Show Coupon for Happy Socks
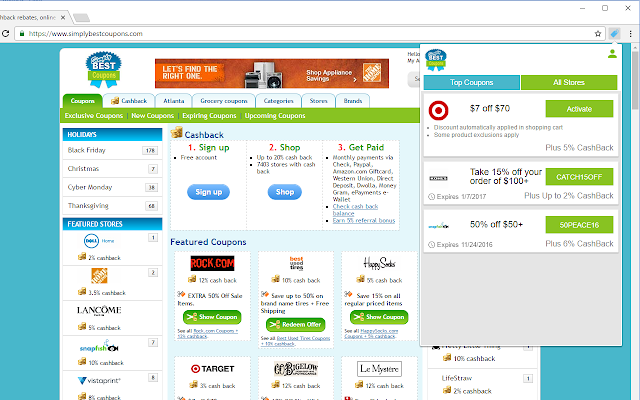This screenshot has width=640, height=400. tap(379, 317)
